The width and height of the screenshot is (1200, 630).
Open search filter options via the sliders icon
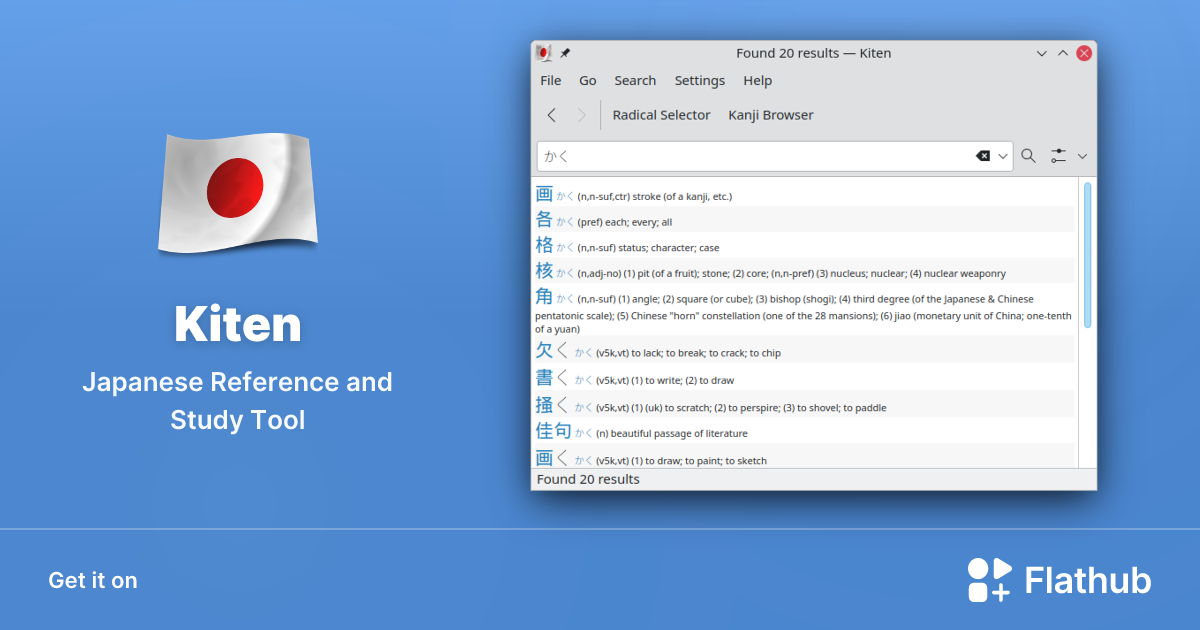[1059, 156]
